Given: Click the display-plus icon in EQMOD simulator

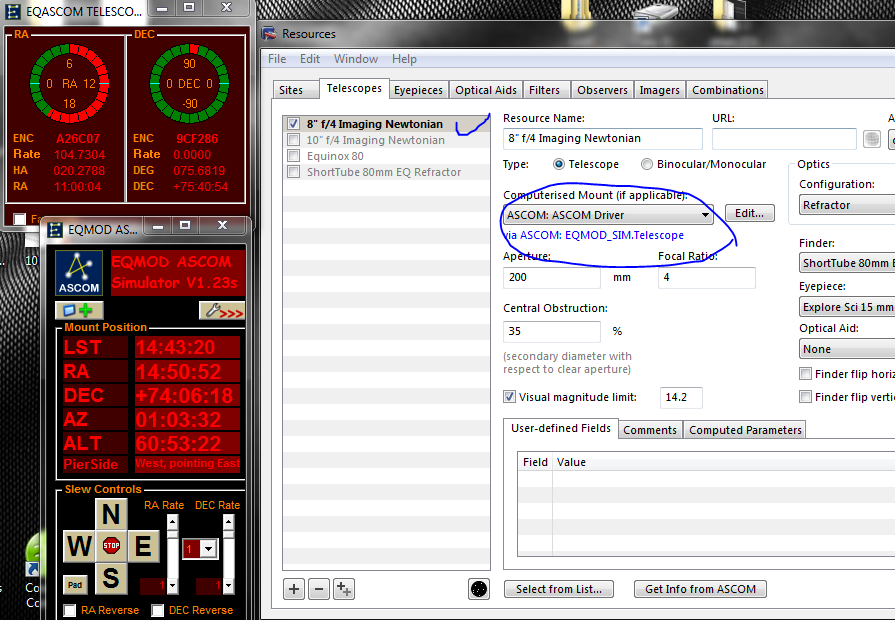Looking at the screenshot, I should point(79,310).
